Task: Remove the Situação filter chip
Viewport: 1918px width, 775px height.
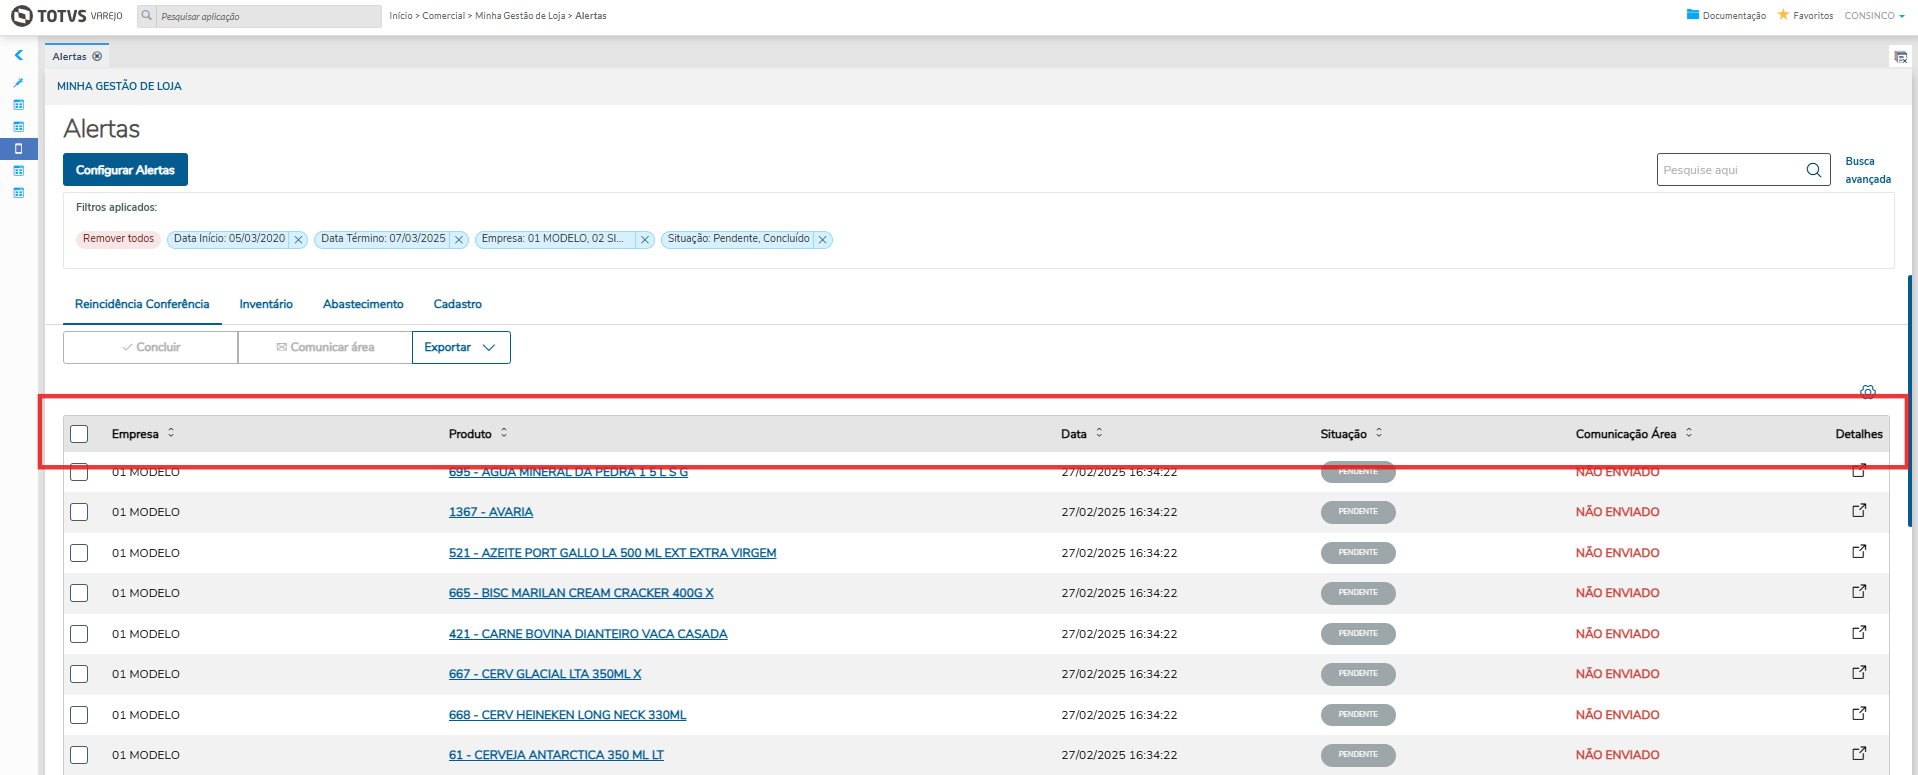Action: pyautogui.click(x=822, y=240)
